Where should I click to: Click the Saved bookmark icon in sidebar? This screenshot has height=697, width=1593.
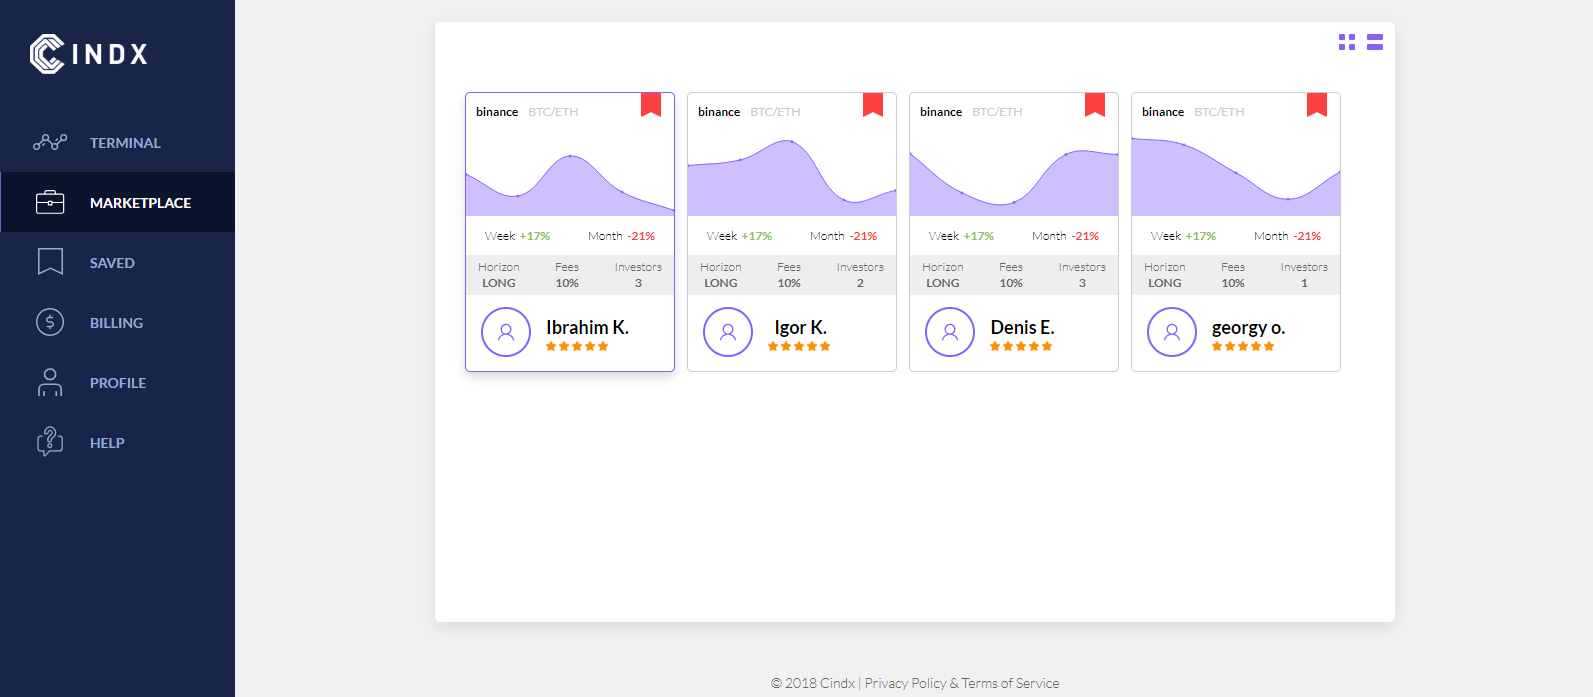(50, 262)
